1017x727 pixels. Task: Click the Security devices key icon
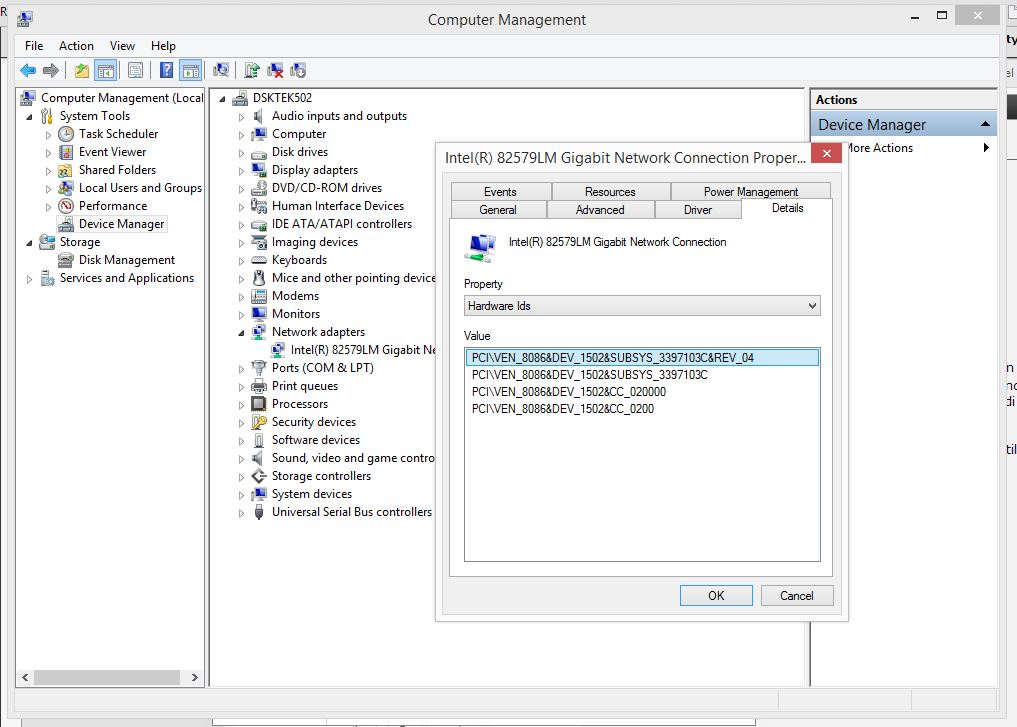(x=259, y=422)
